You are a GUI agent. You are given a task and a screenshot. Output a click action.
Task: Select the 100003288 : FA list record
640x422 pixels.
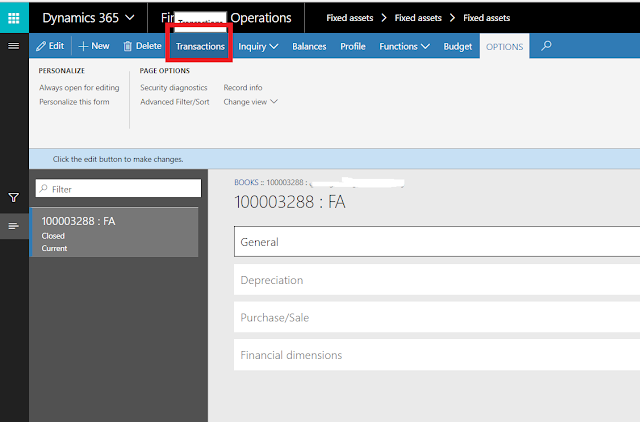click(x=114, y=232)
